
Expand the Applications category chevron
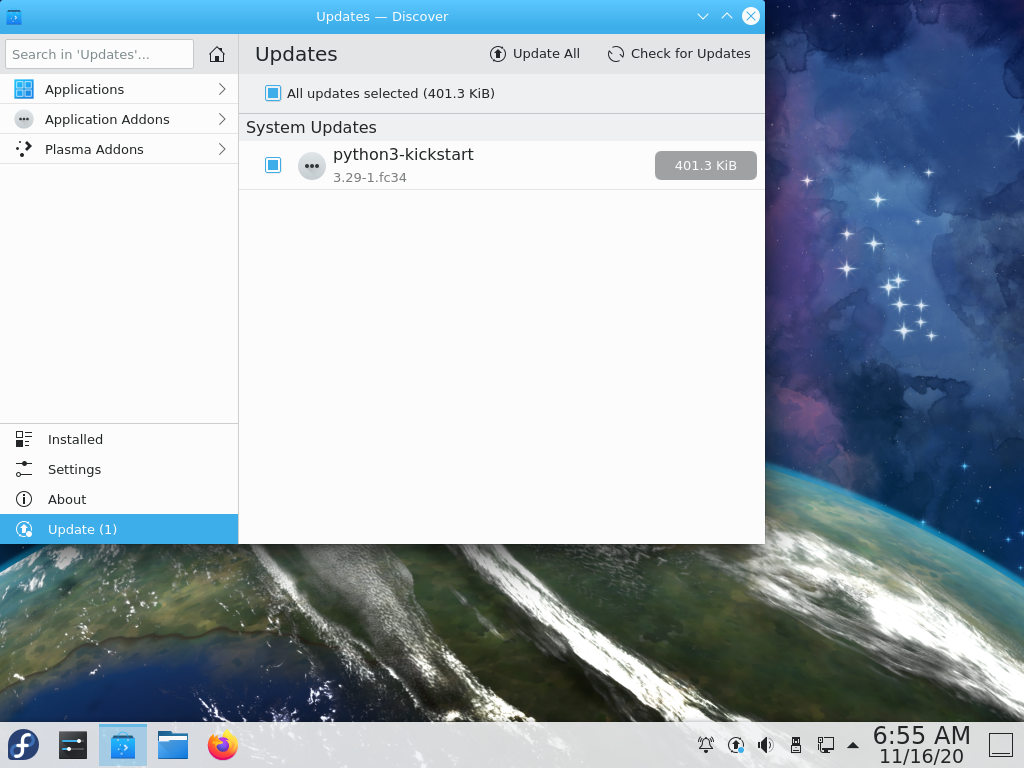pos(222,89)
